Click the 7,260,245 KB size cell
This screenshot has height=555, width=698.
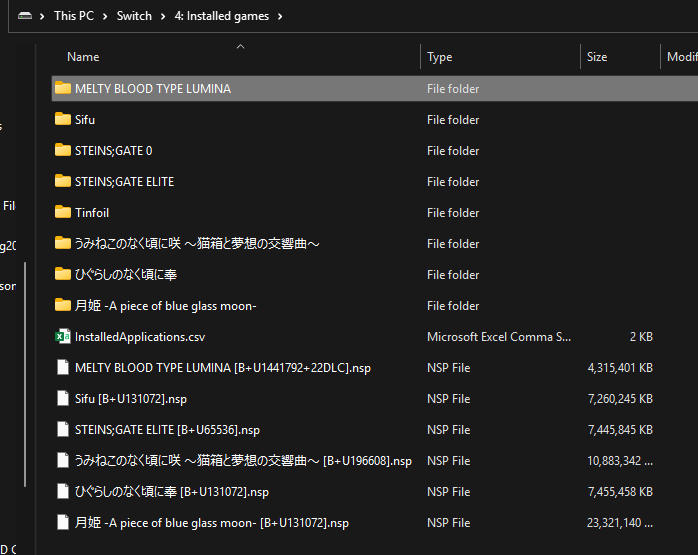[x=620, y=399]
